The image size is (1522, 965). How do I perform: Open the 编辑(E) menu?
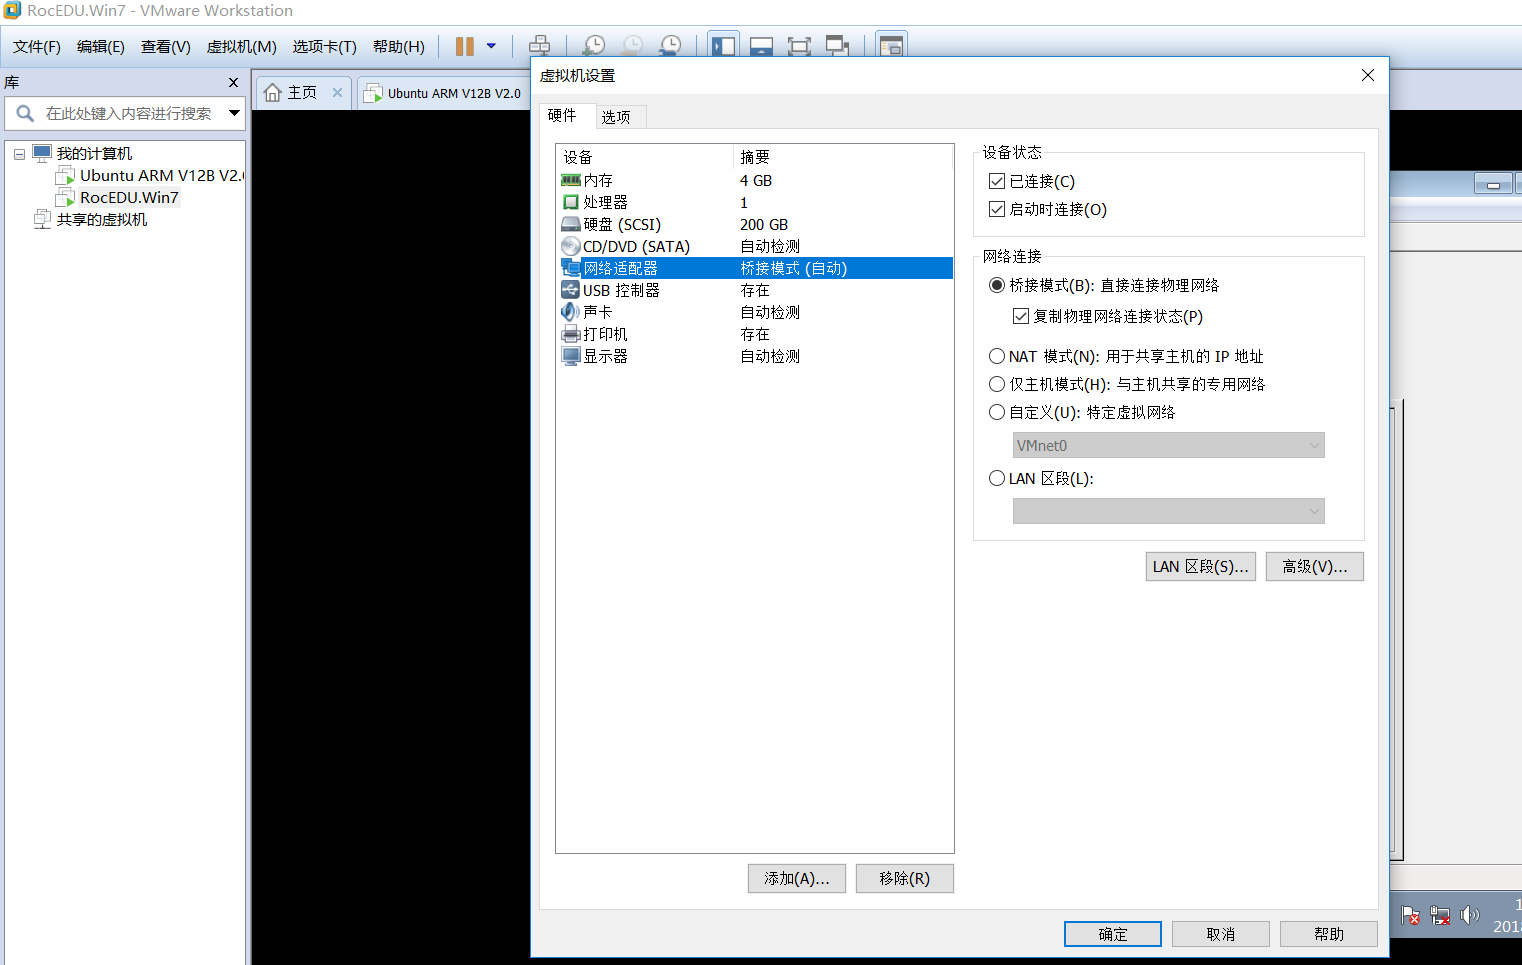pyautogui.click(x=101, y=47)
